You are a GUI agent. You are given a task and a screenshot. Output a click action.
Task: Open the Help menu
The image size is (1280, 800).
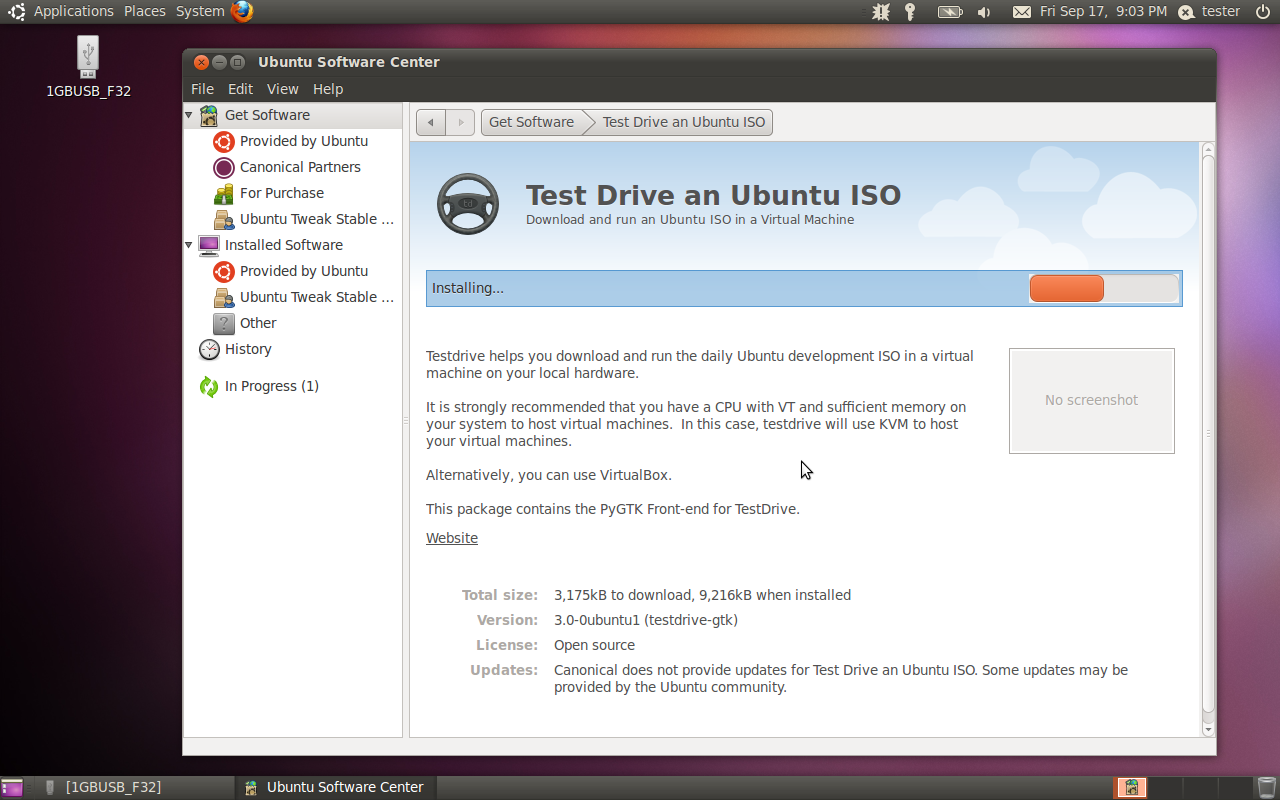[328, 89]
